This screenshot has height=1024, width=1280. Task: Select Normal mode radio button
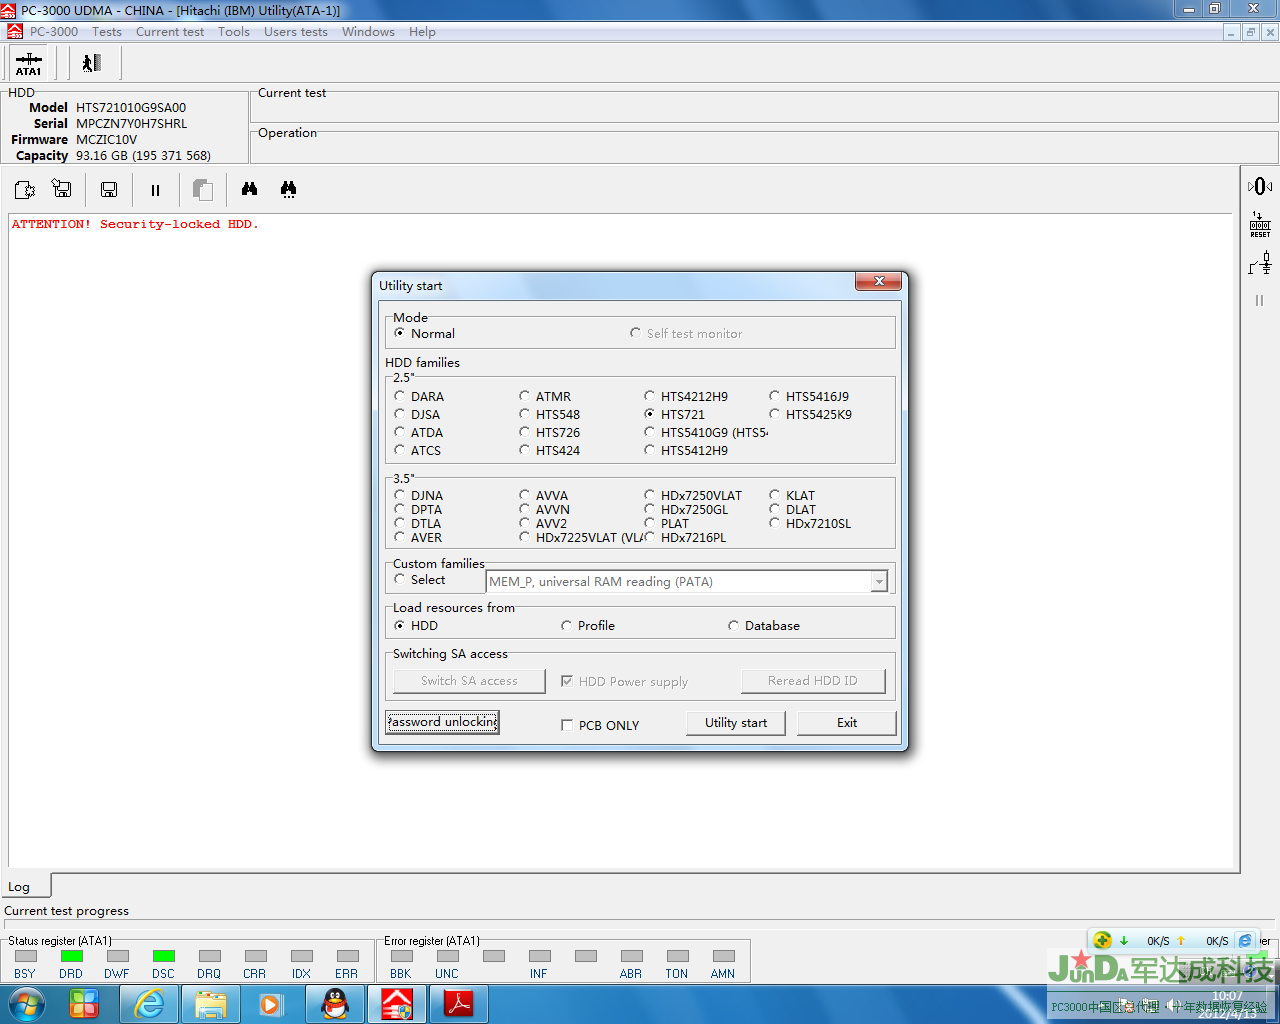pos(399,333)
